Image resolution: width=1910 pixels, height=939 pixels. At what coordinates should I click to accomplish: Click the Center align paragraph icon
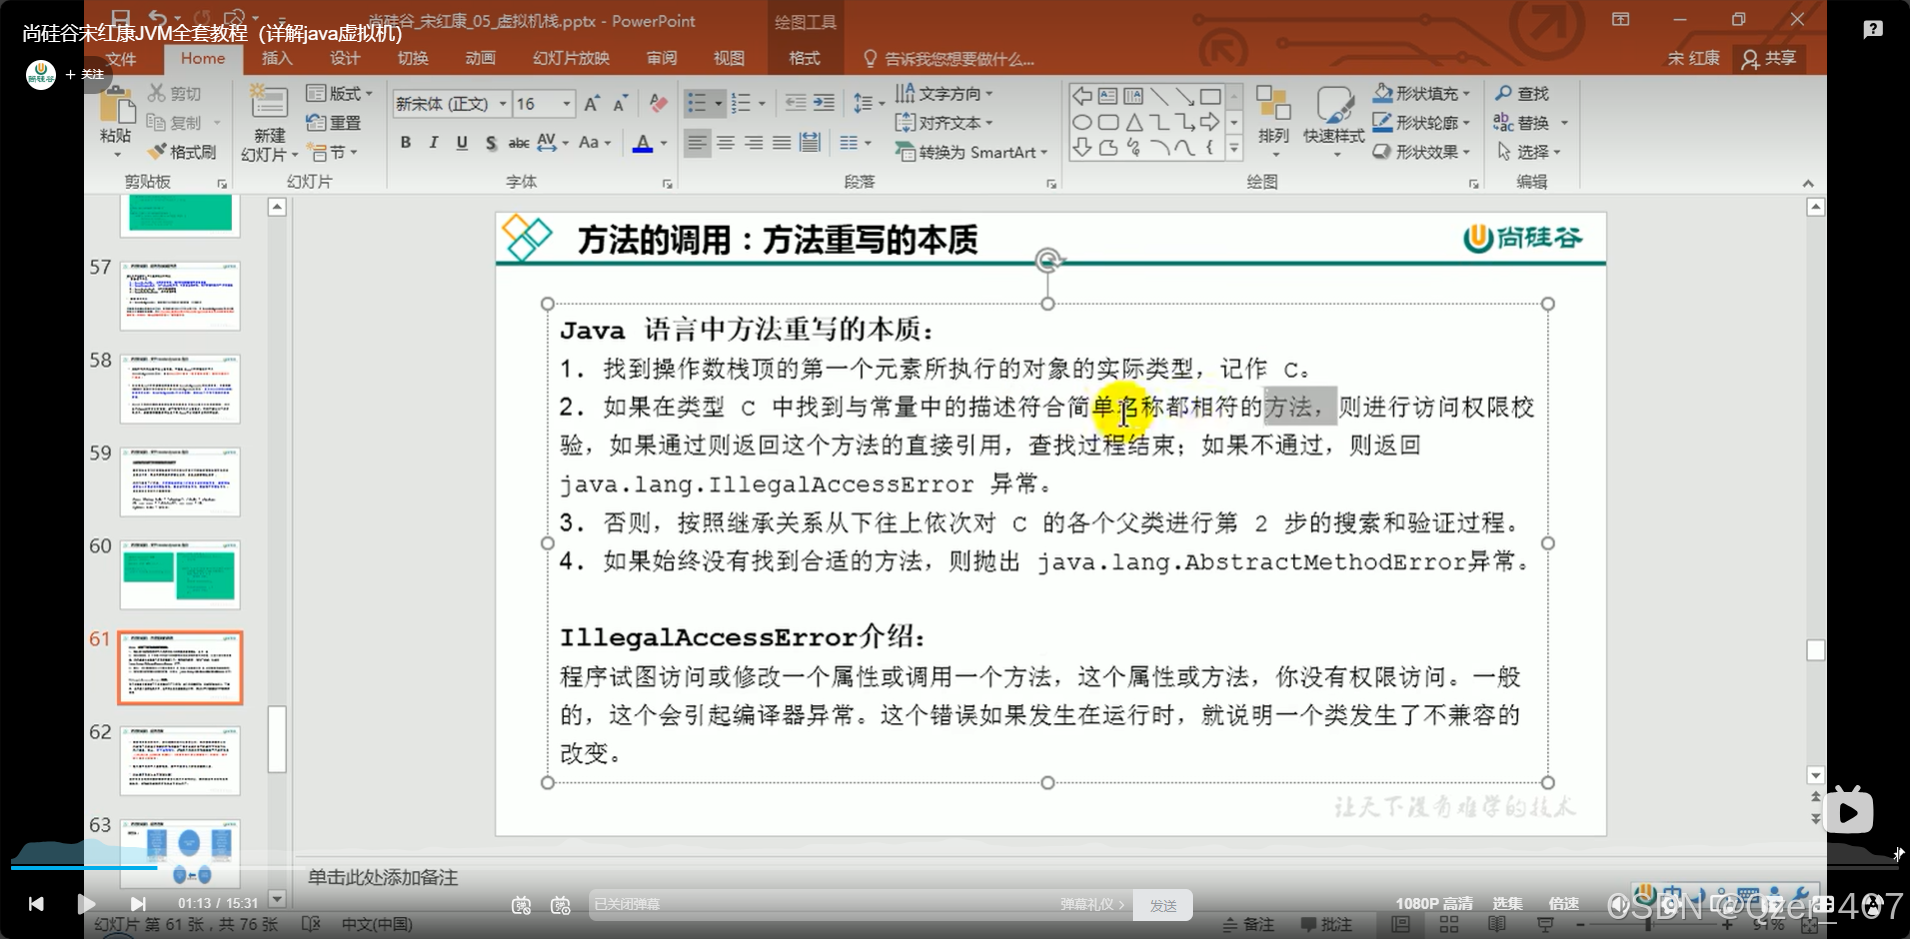tap(726, 143)
